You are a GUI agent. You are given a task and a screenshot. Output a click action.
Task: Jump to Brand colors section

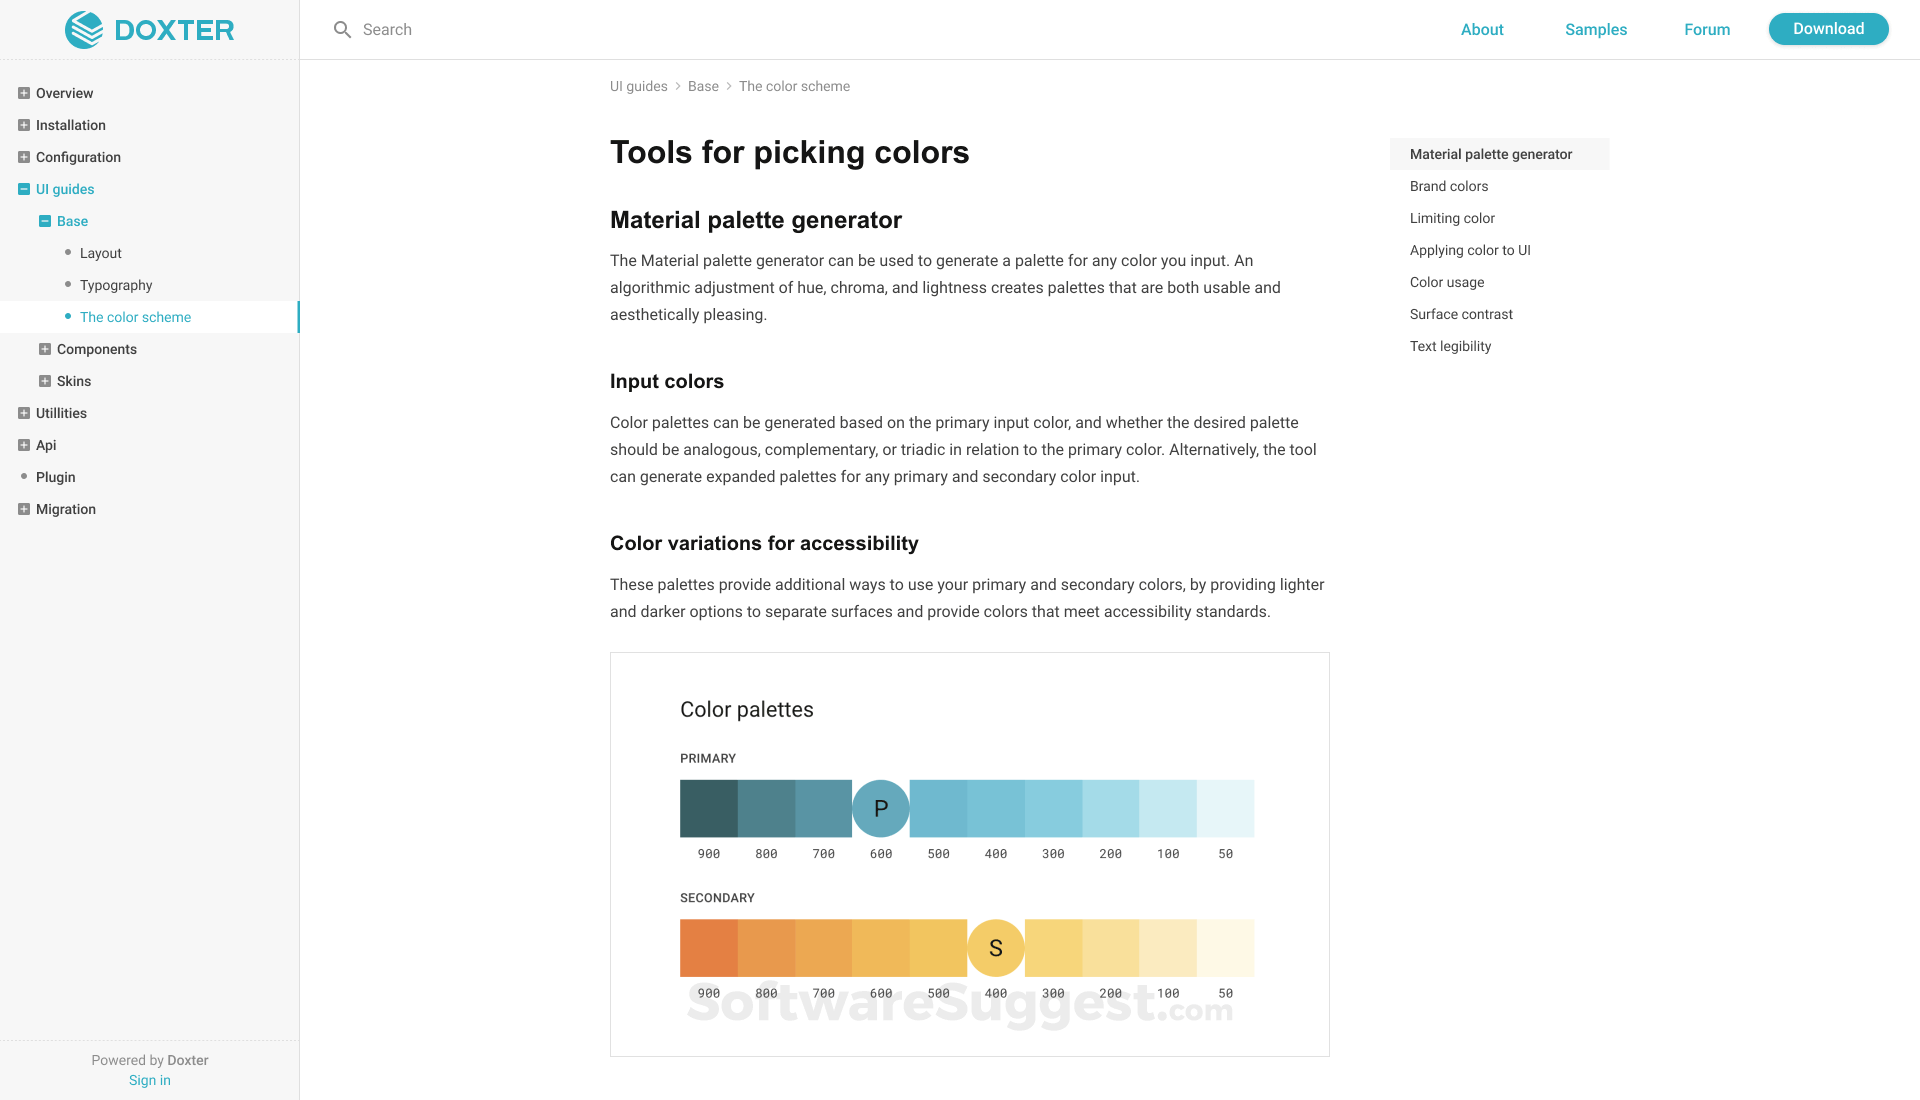coord(1448,186)
